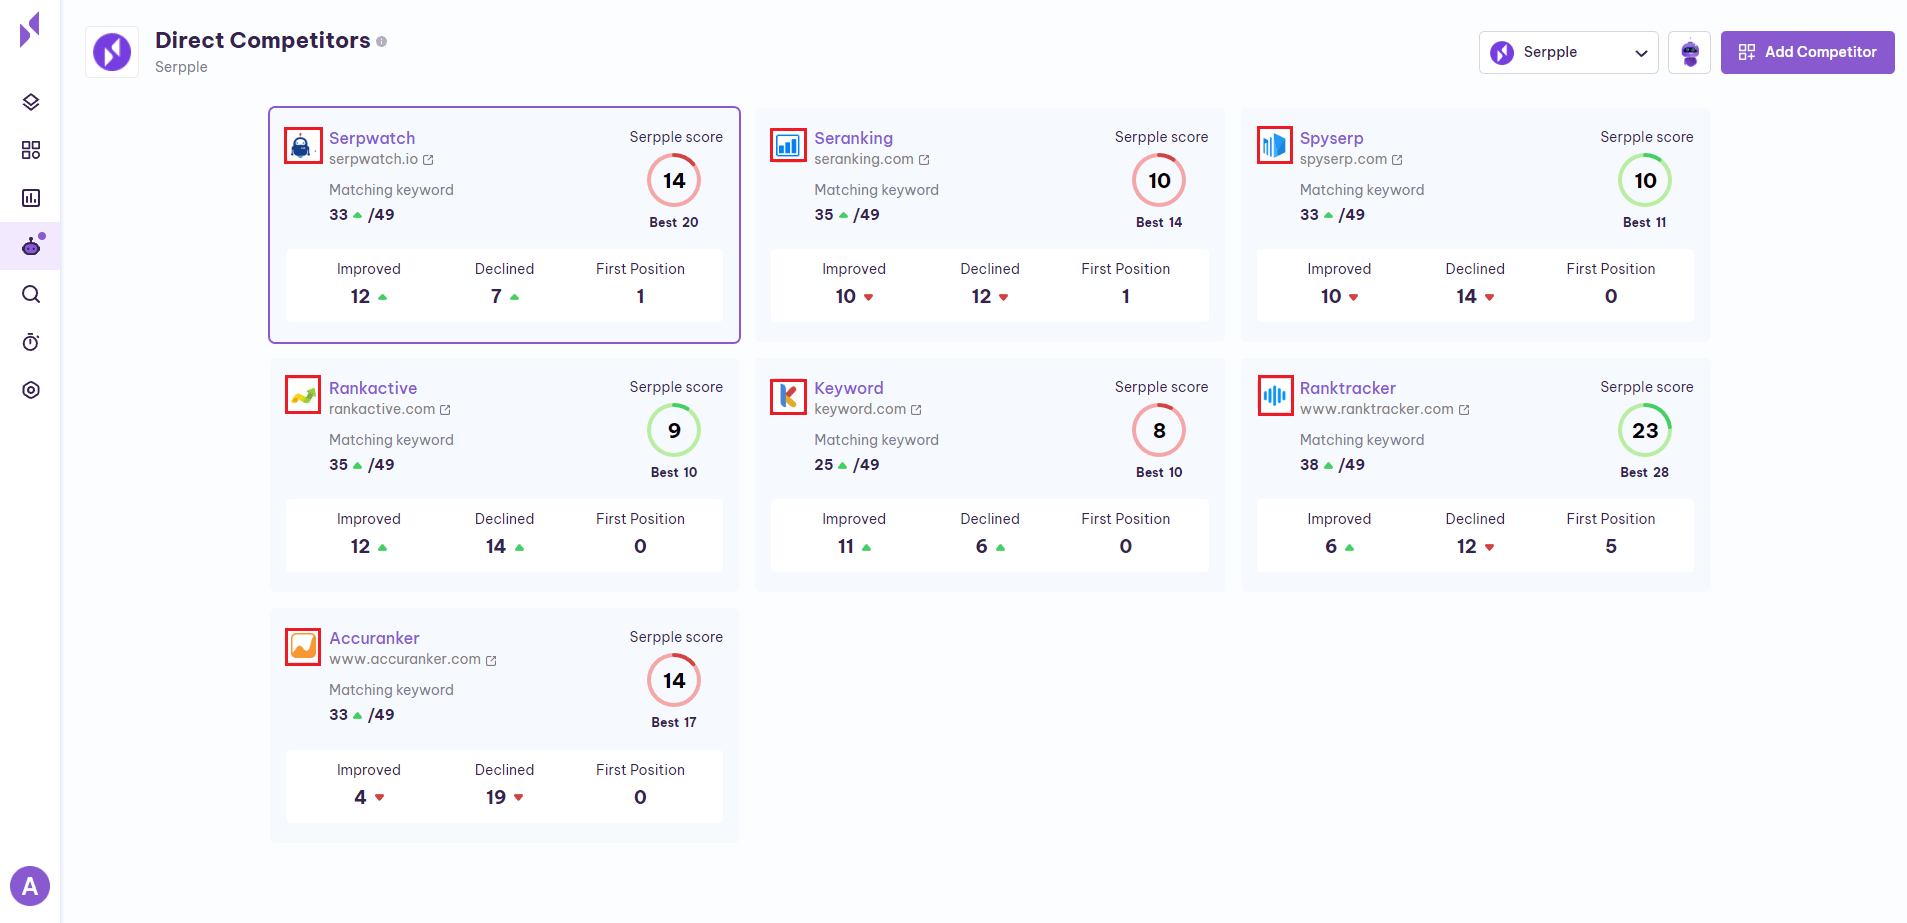Viewport: 1907px width, 923px height.
Task: Open external link icon next to serpwatch.io
Action: [428, 160]
